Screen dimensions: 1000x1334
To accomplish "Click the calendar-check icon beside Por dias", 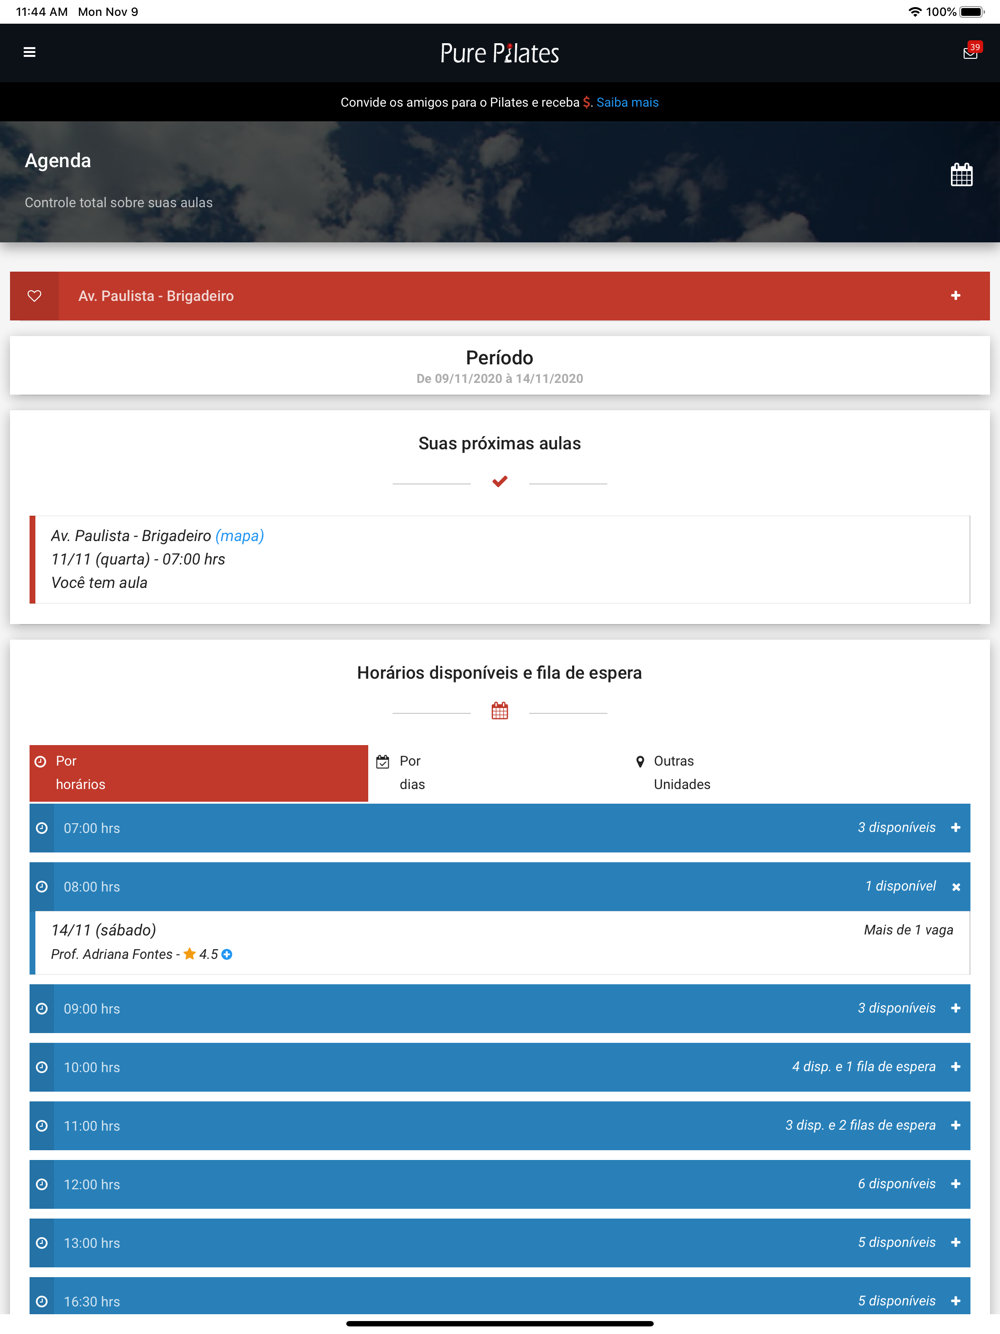I will click(x=383, y=762).
